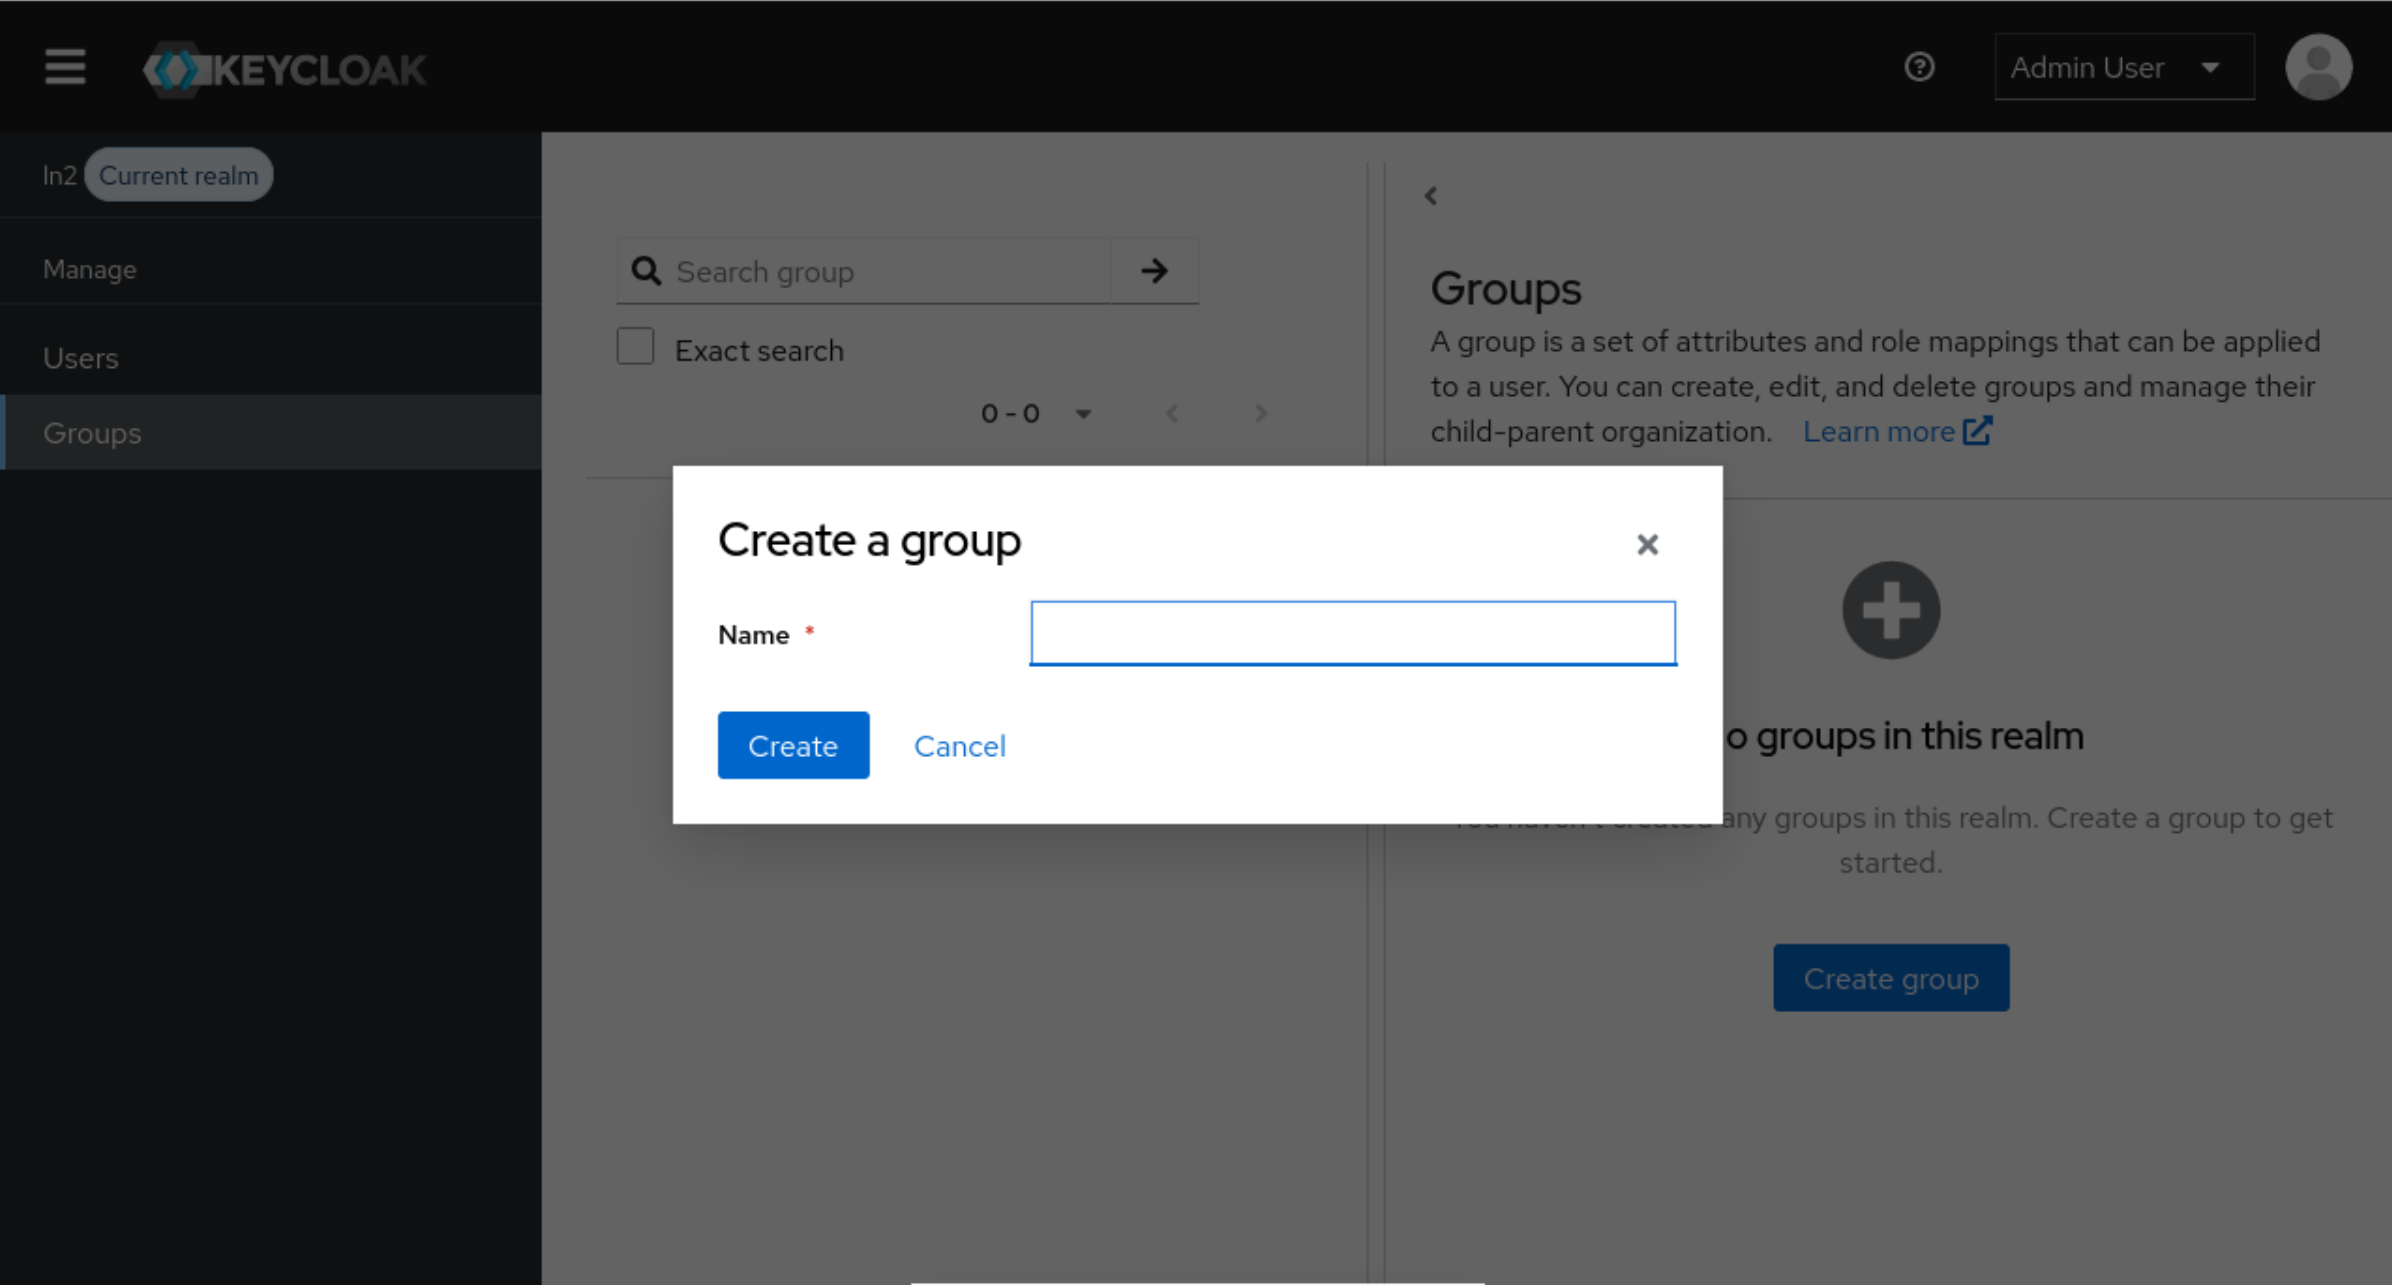Enable the Exact search checkbox
This screenshot has width=2392, height=1285.
tap(635, 347)
